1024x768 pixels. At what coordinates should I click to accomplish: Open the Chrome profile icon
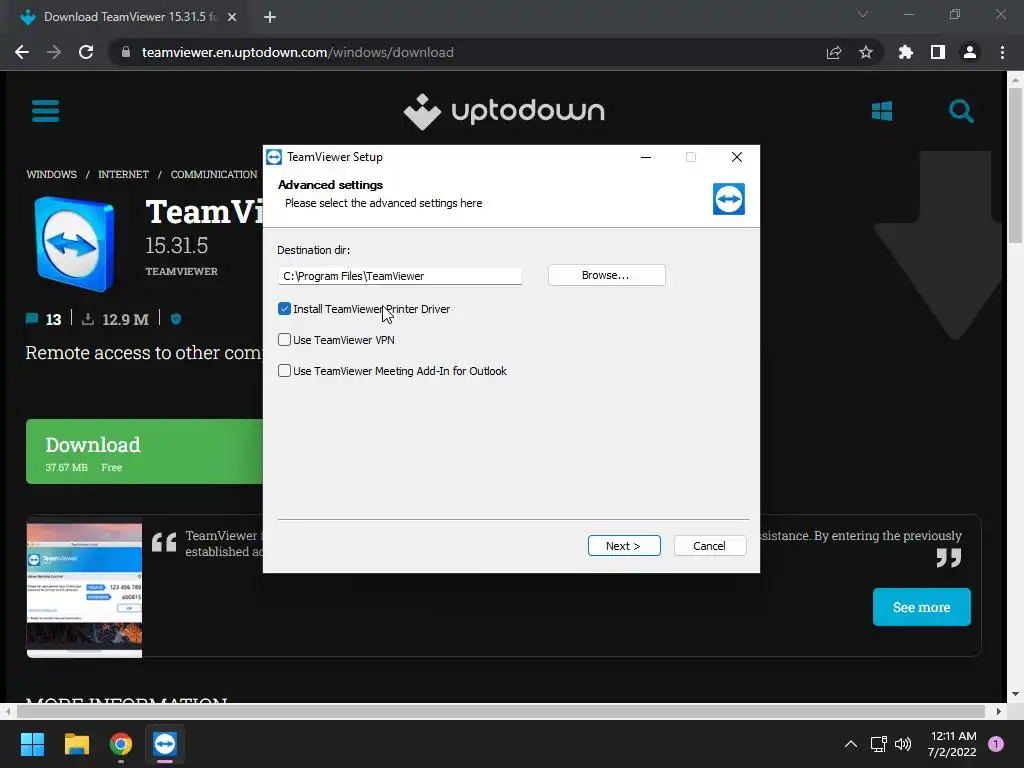pyautogui.click(x=970, y=52)
